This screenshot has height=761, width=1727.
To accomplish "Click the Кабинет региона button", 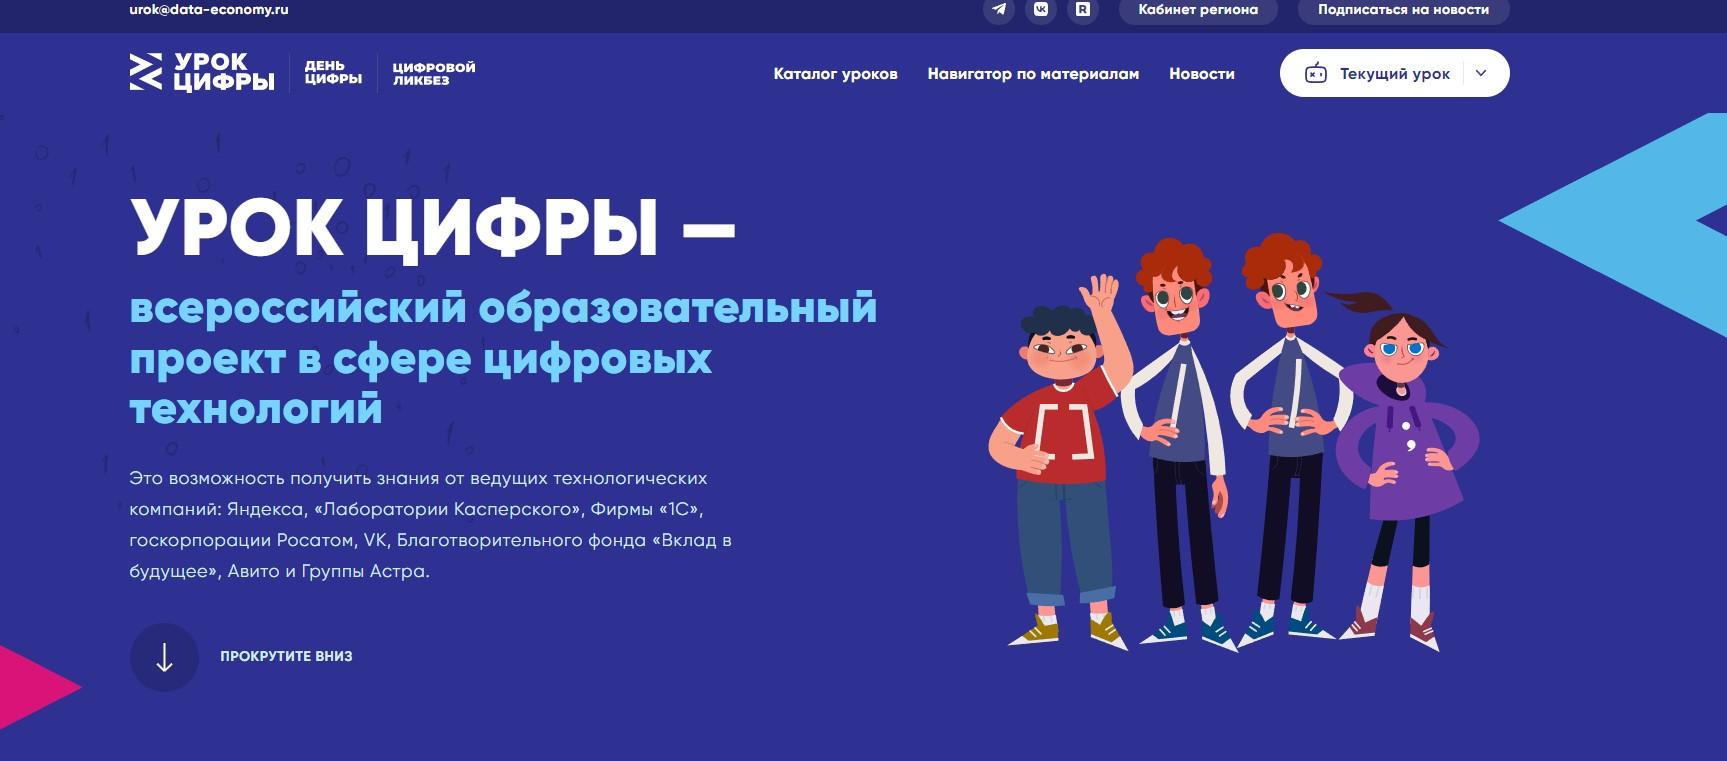I will pyautogui.click(x=1198, y=10).
